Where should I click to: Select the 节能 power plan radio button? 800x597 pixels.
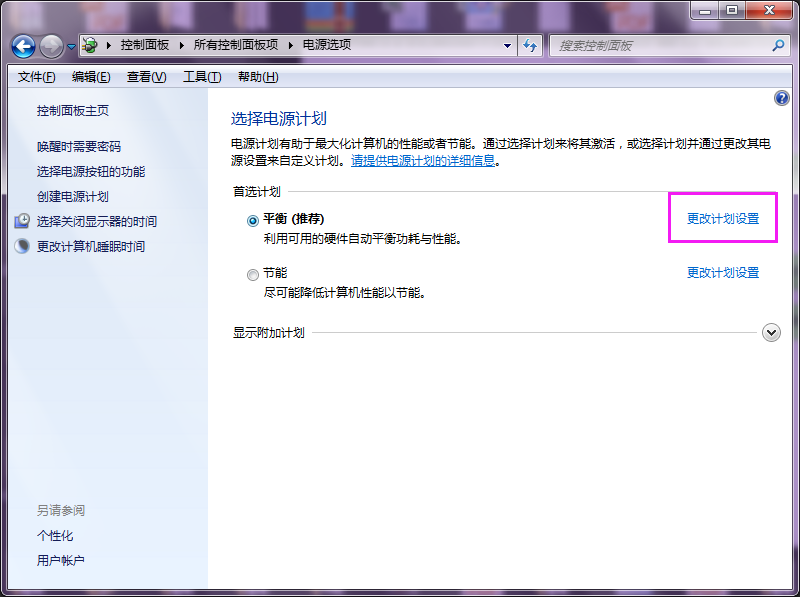pyautogui.click(x=253, y=275)
